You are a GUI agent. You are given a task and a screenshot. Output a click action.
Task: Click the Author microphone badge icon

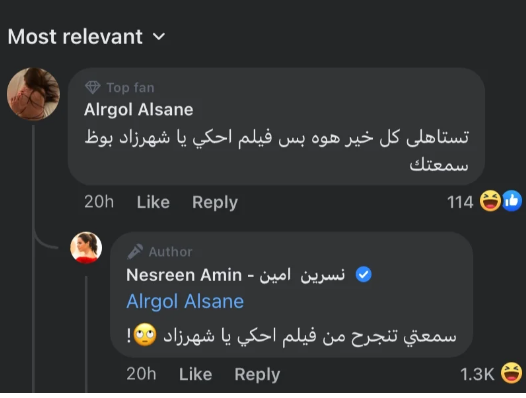135,252
